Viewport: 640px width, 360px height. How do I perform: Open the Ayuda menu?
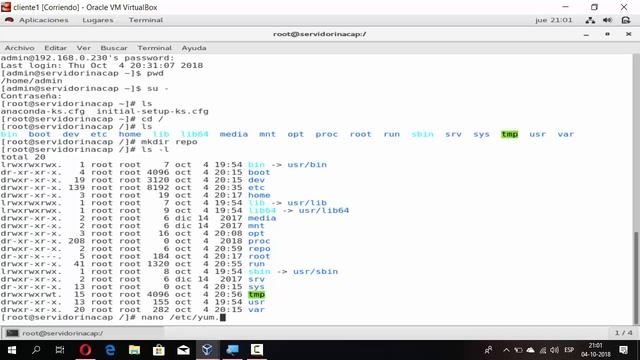tap(194, 48)
